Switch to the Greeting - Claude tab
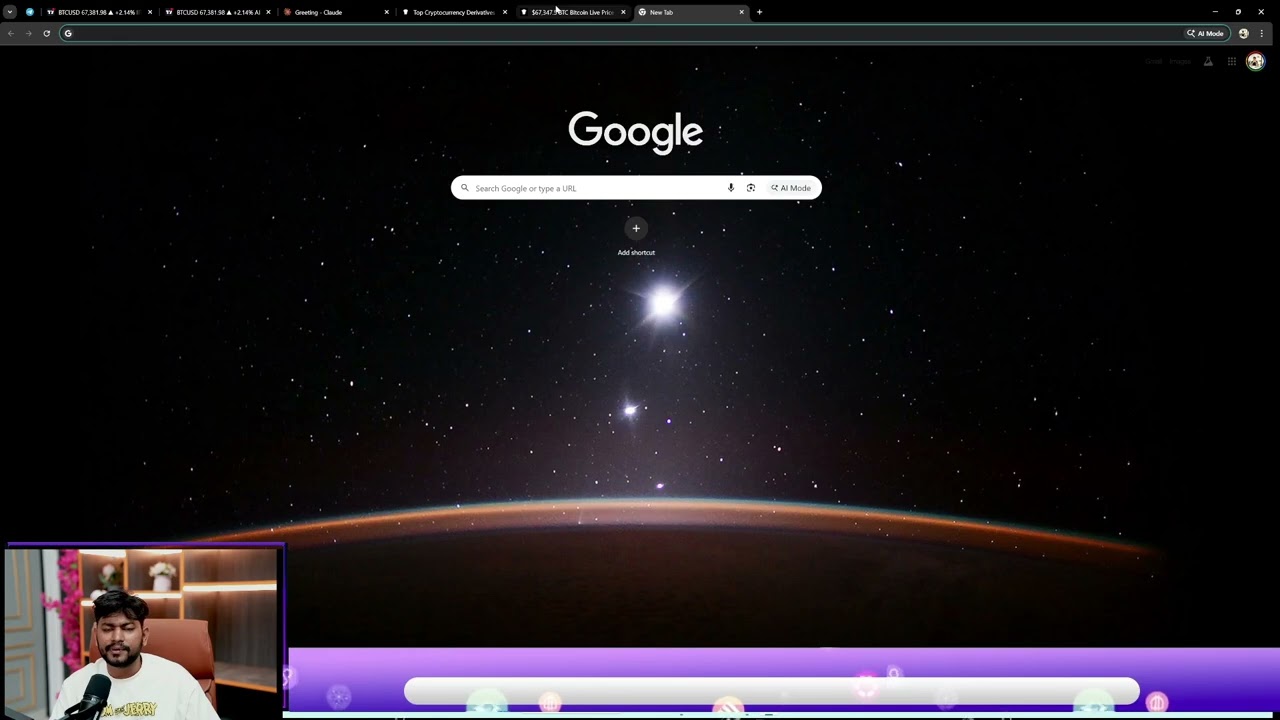 (330, 12)
